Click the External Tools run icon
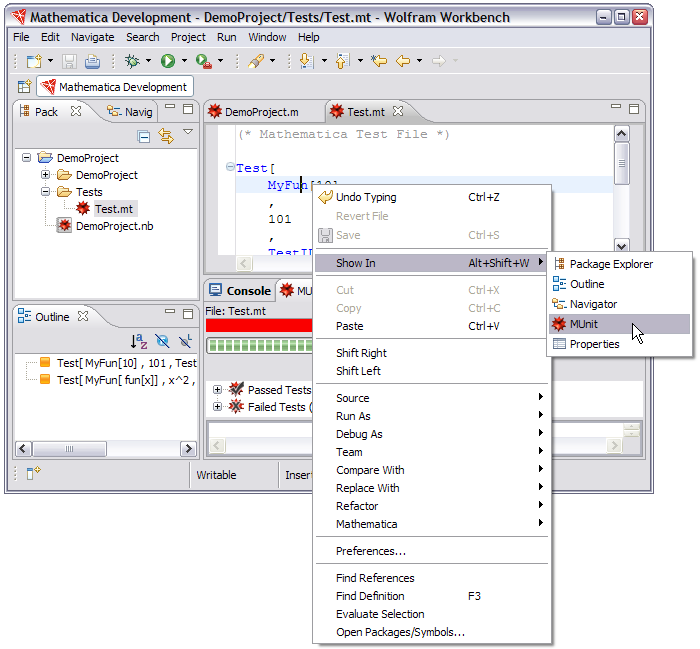 (204, 61)
